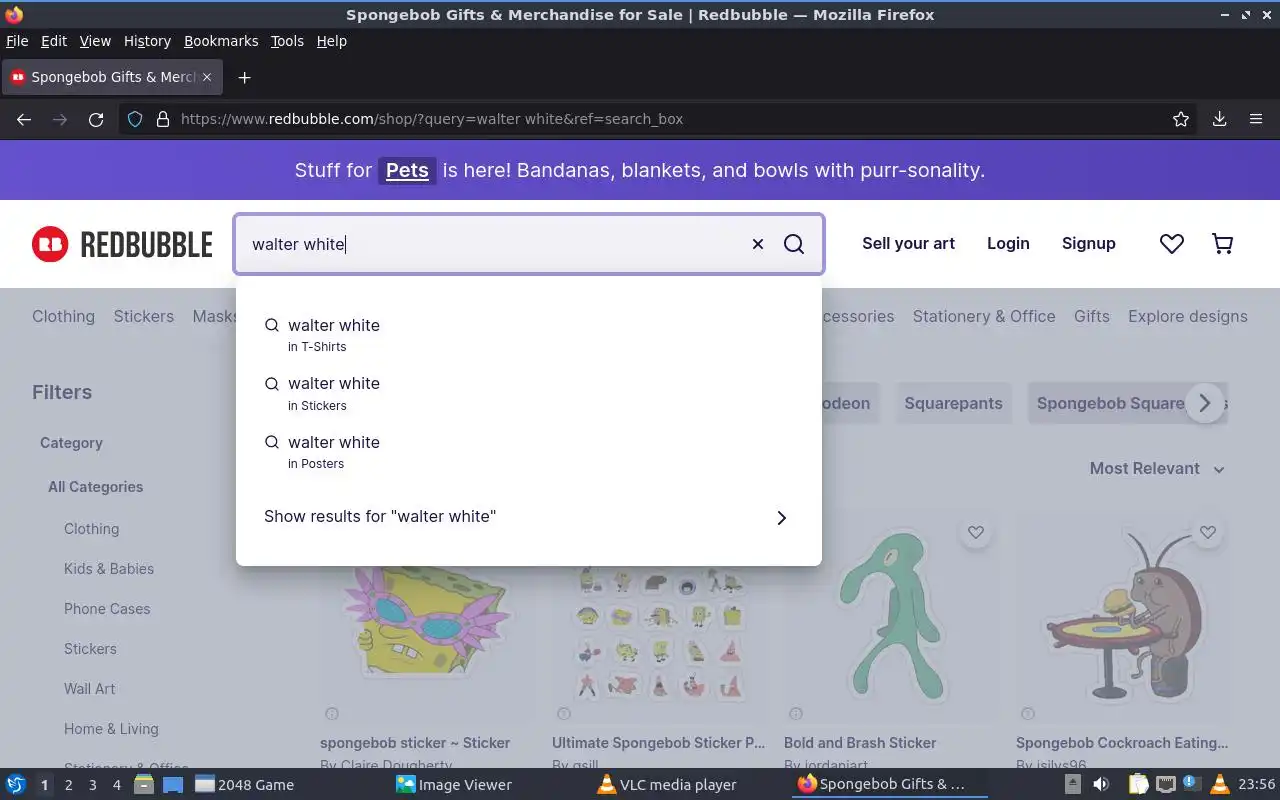Reload the current page
This screenshot has width=1280, height=800.
coord(96,119)
